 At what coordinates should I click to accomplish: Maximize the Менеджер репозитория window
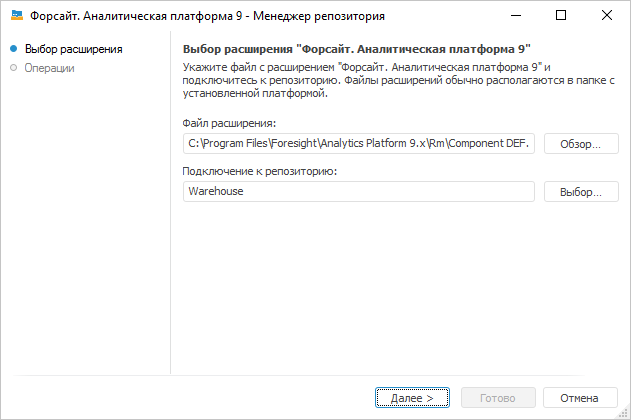pos(561,15)
